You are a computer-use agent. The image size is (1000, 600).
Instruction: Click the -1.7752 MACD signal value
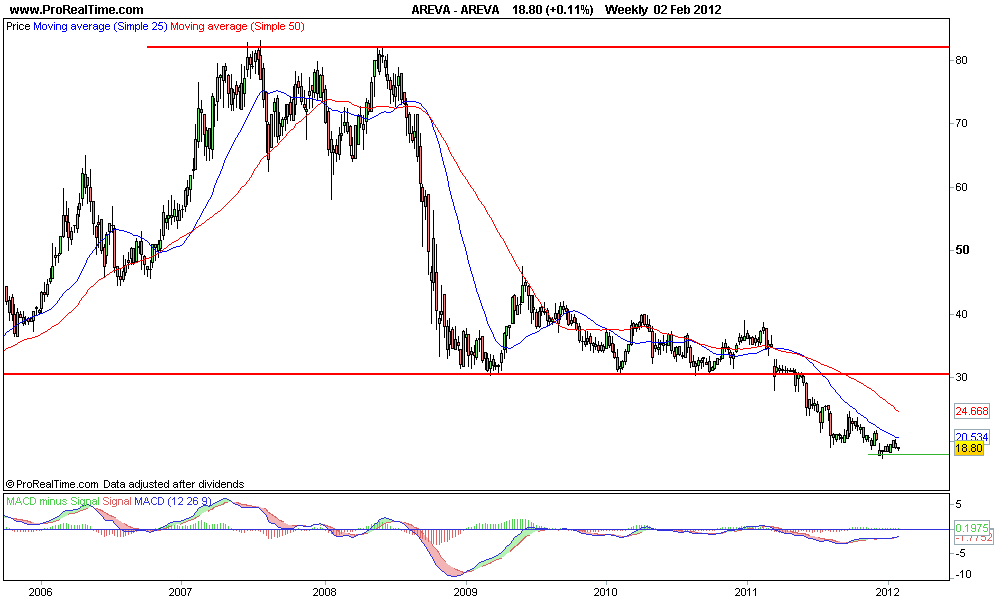[972, 538]
